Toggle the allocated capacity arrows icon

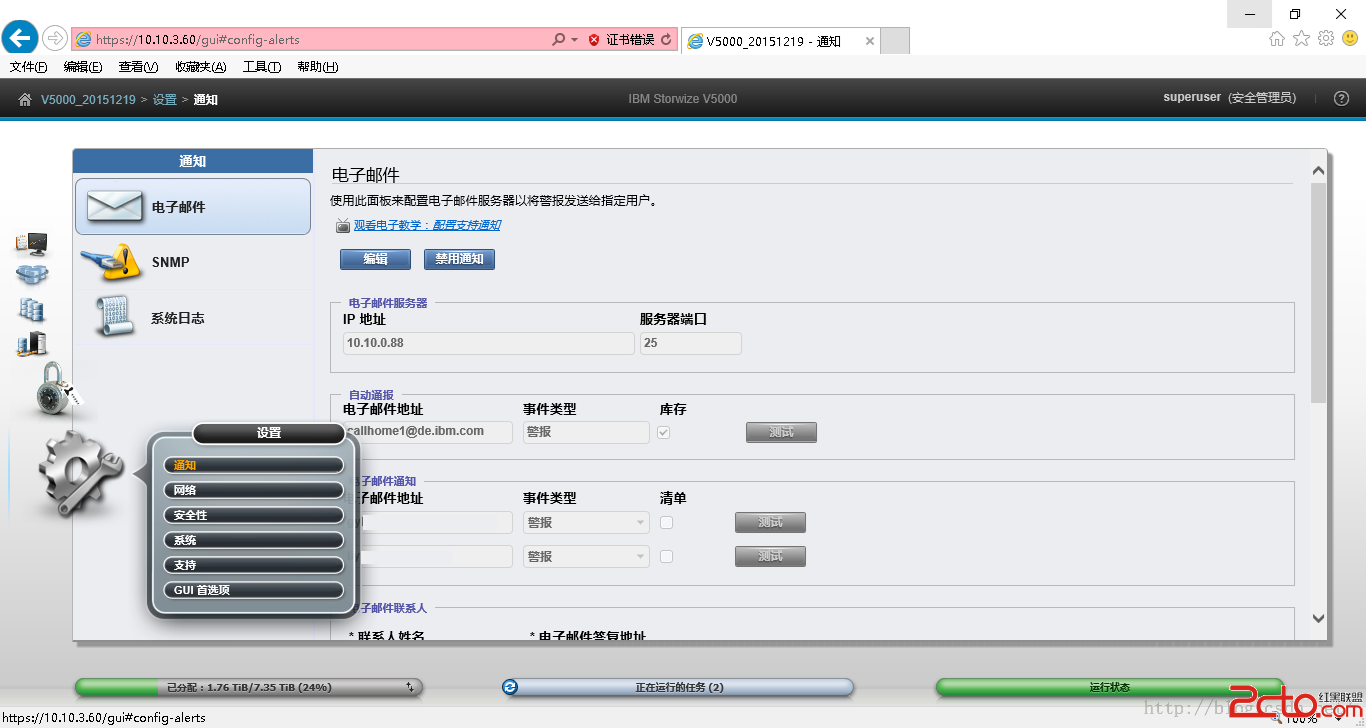(x=410, y=687)
